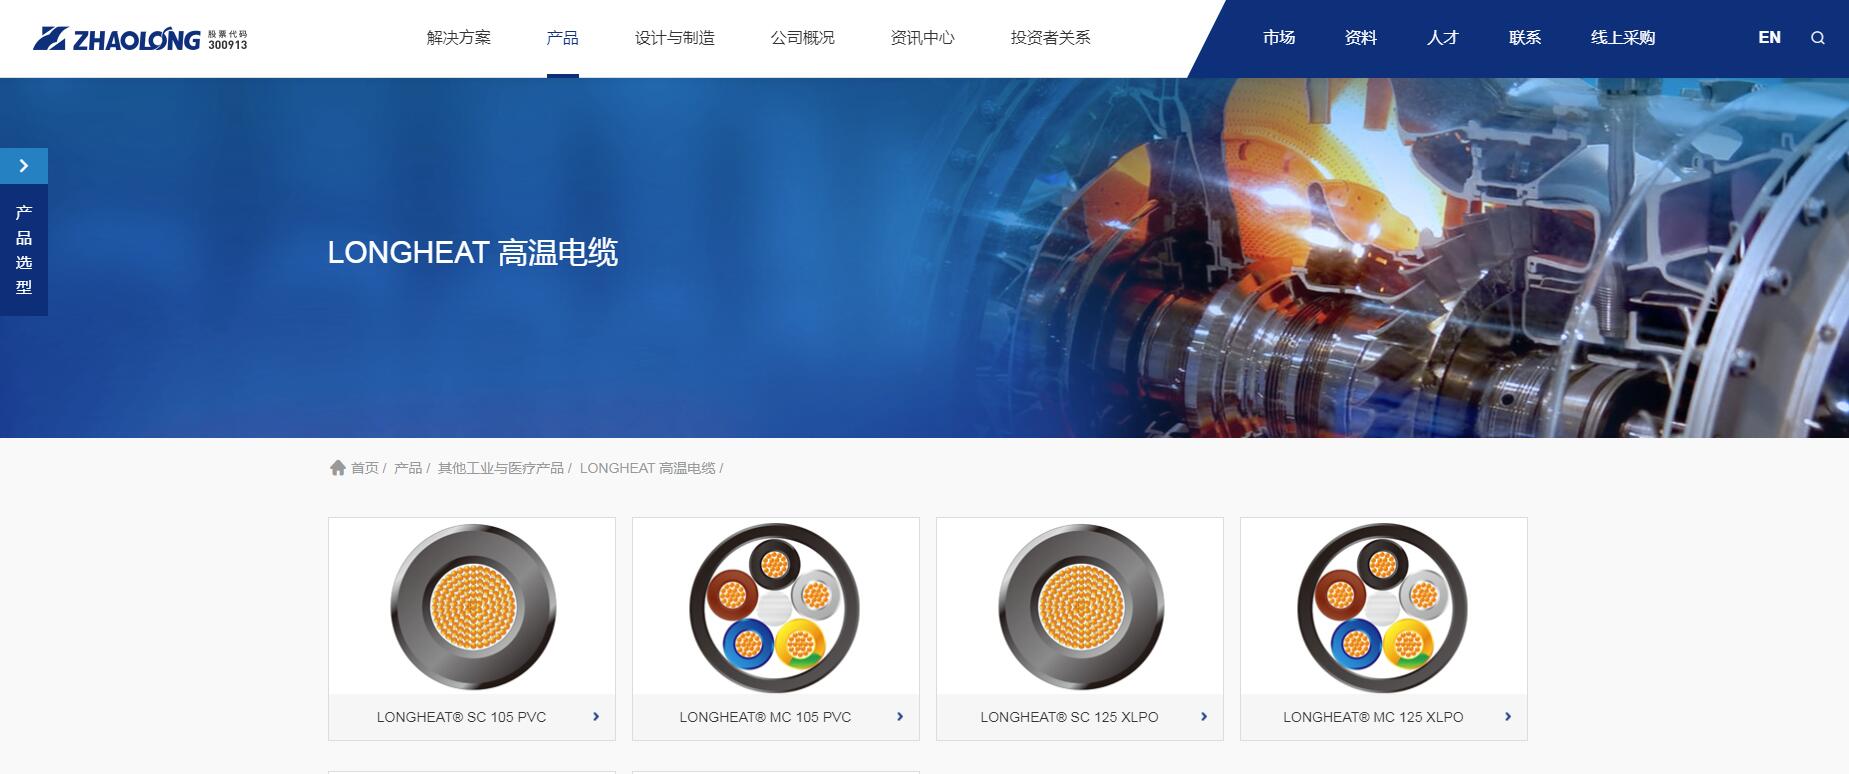
Task: Go to 市场 in top bar
Action: (1279, 38)
